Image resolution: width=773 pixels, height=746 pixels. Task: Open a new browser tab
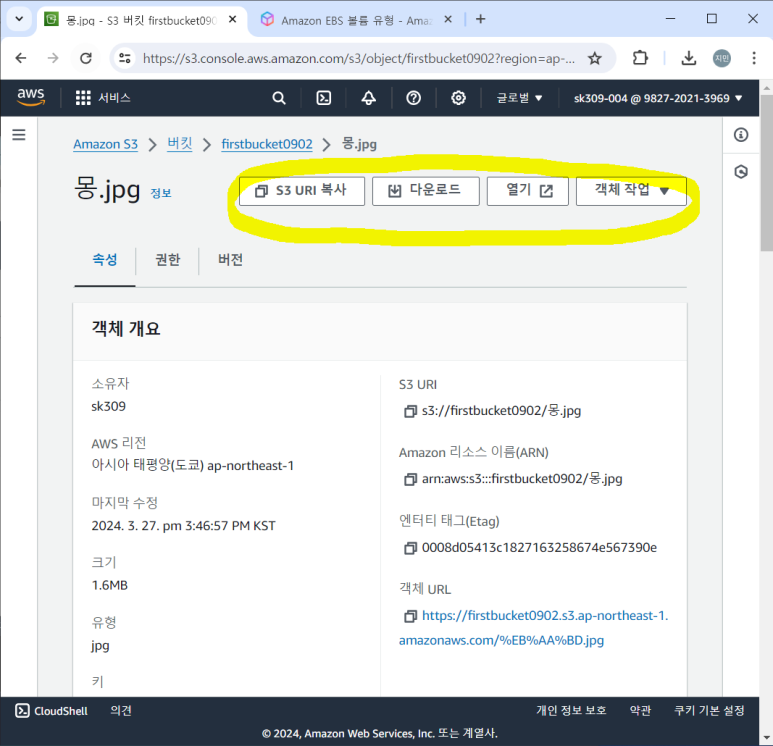[481, 19]
